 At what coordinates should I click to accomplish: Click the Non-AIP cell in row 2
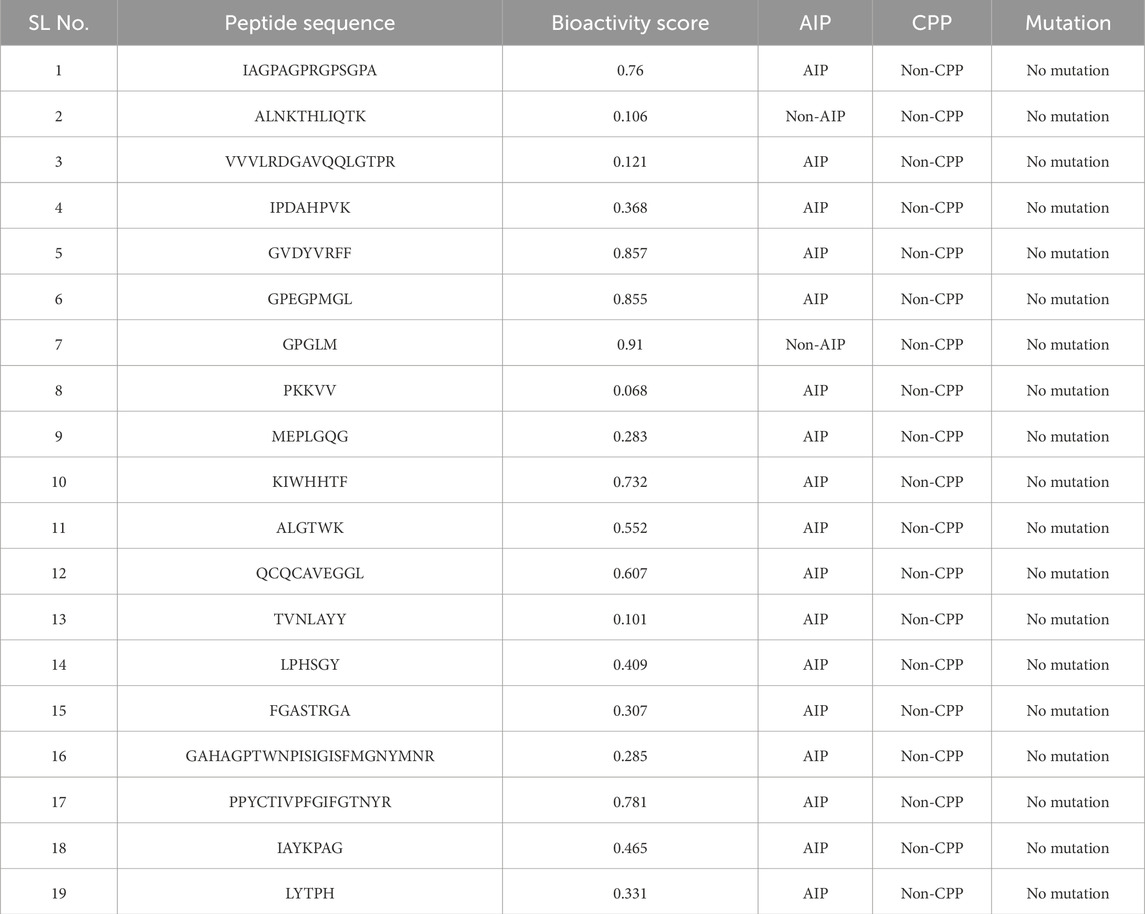tap(815, 117)
